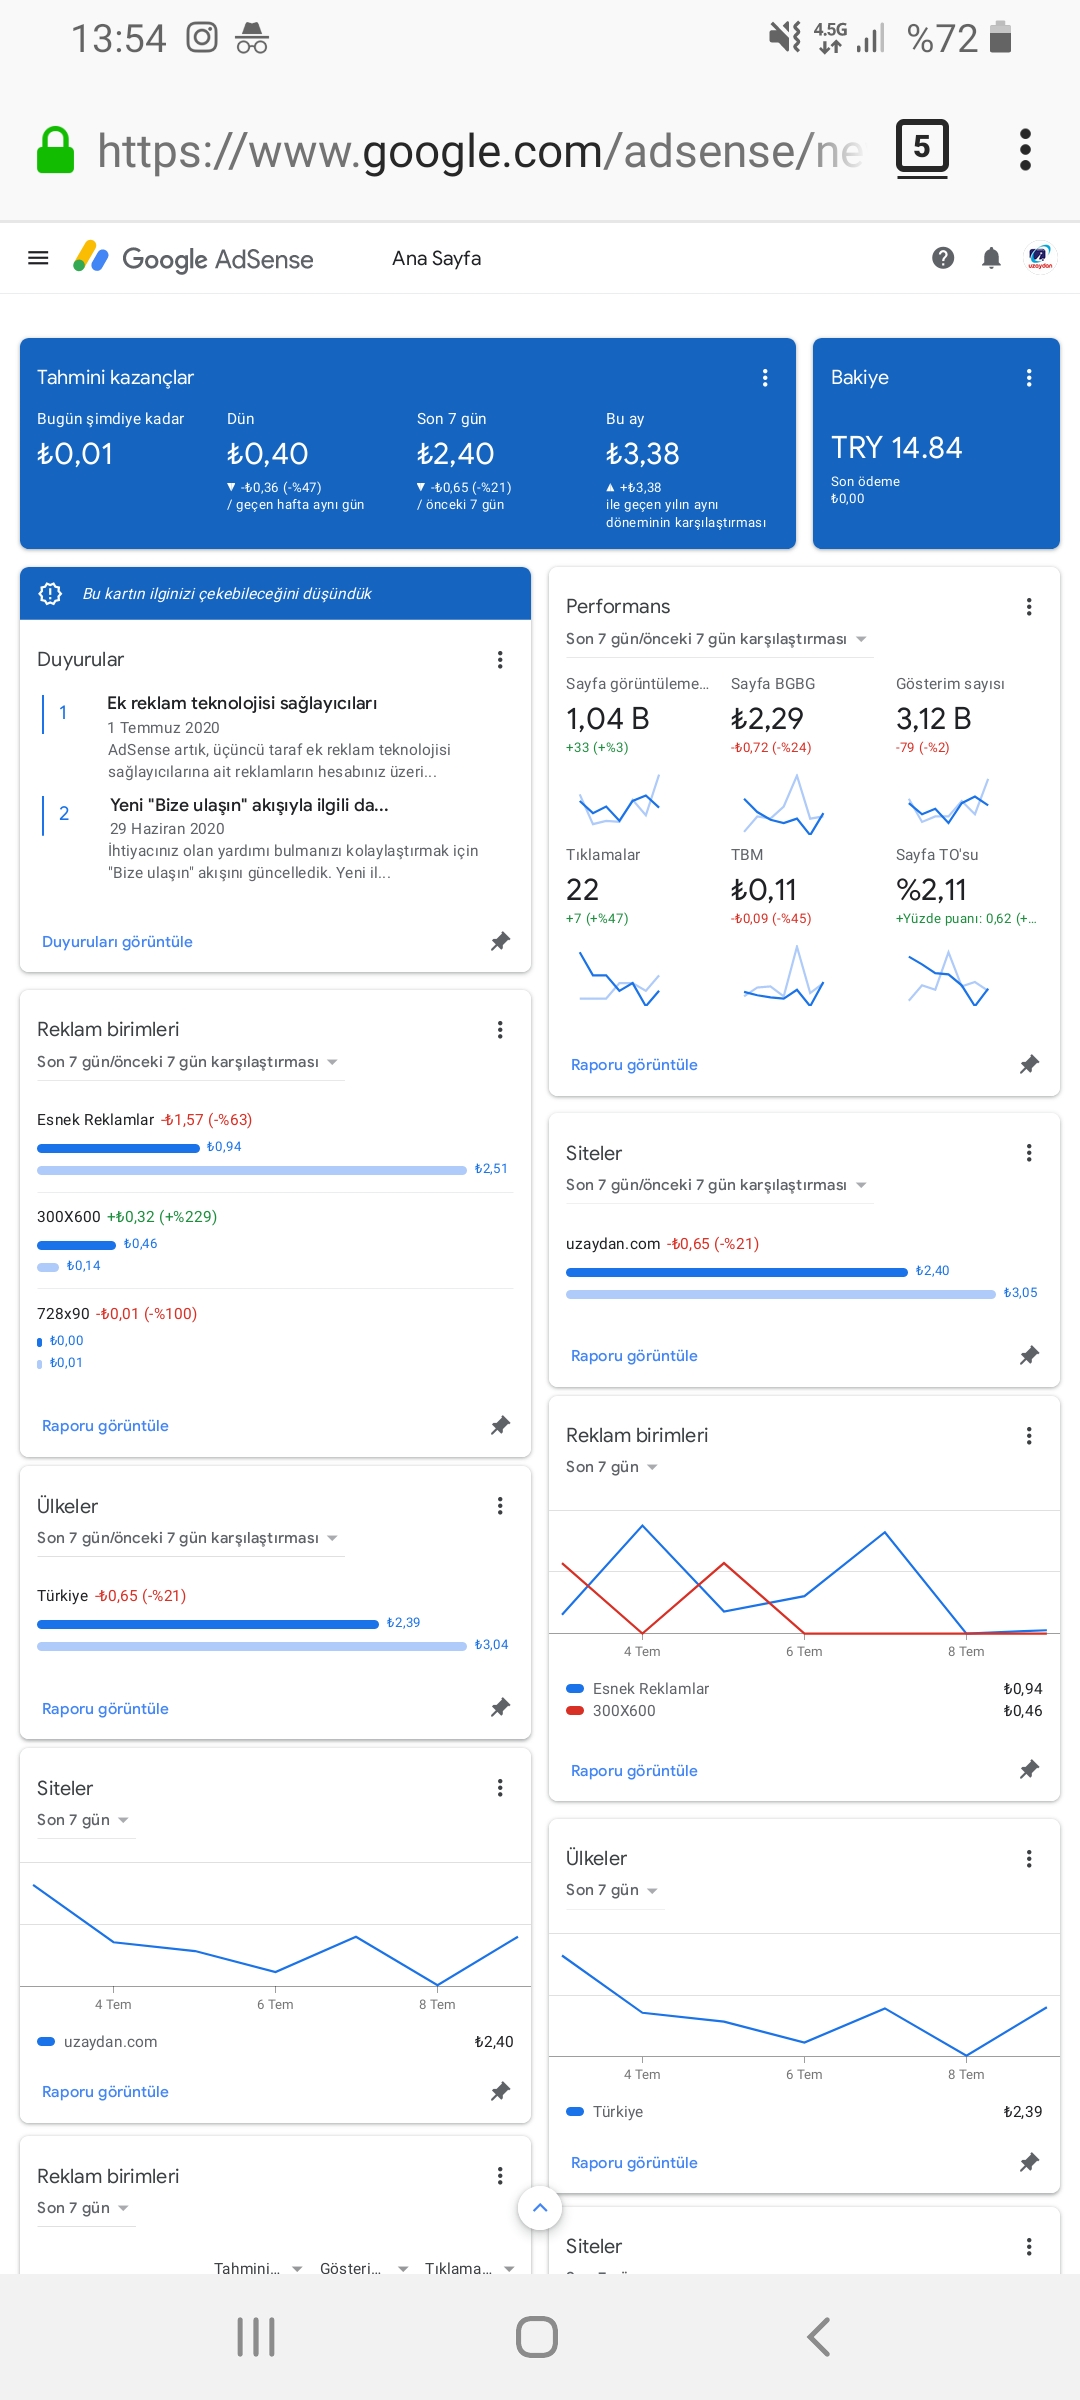The image size is (1080, 2400).
Task: Click the Bakiye amount TRY 14.84
Action: (896, 447)
